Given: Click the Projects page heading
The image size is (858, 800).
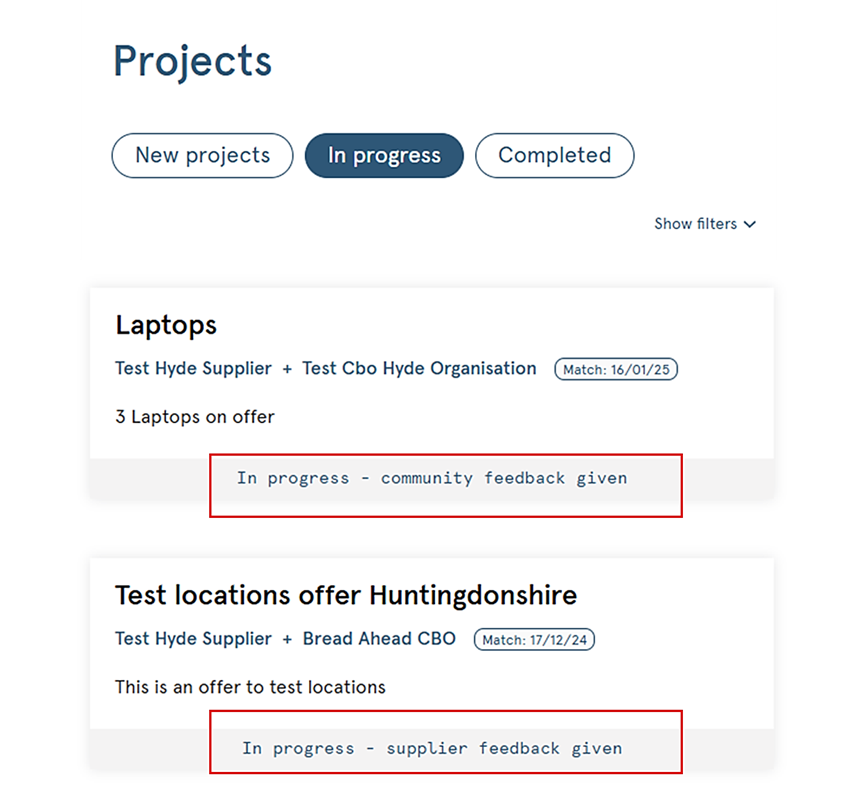Looking at the screenshot, I should 193,61.
